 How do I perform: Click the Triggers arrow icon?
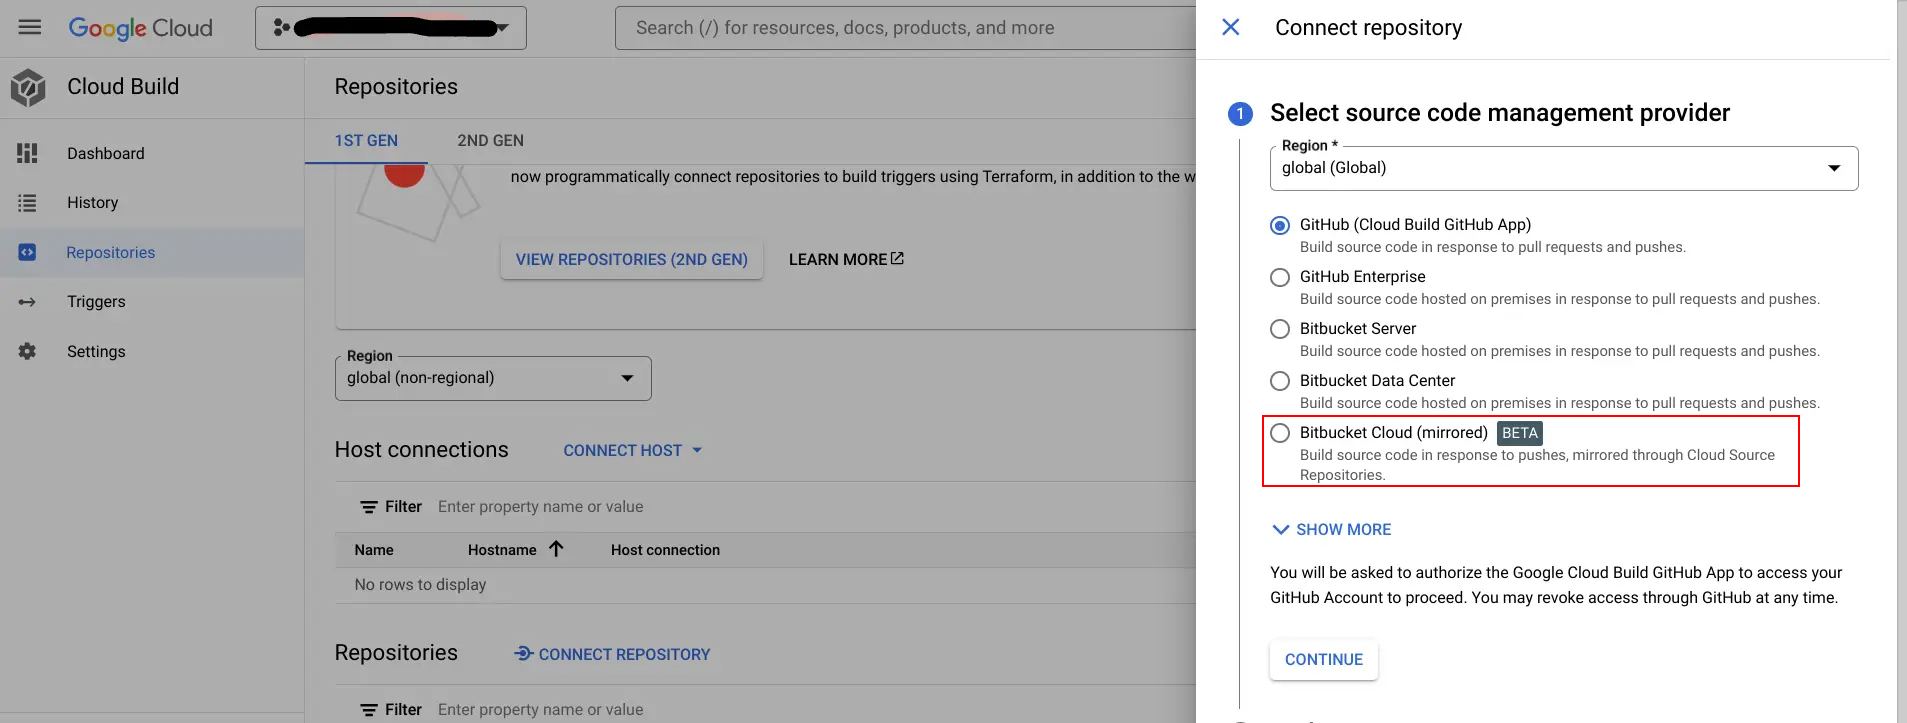[27, 302]
